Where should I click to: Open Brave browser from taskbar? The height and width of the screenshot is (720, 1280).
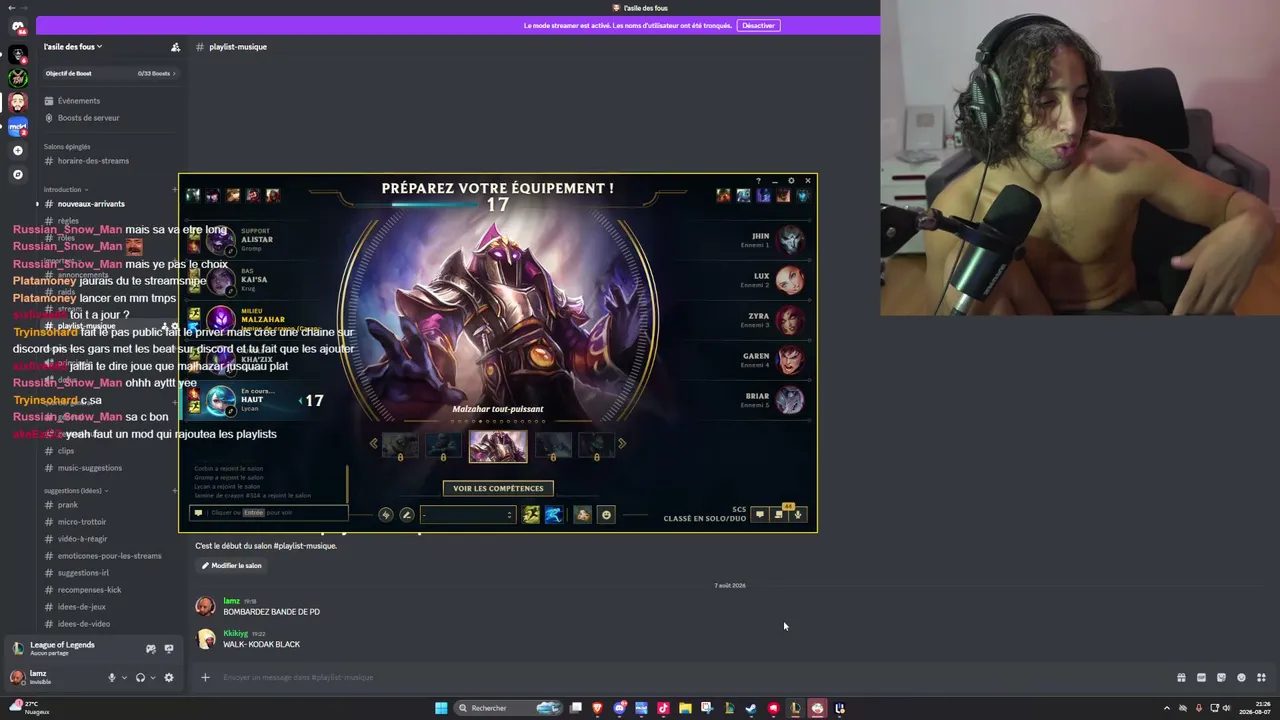point(598,708)
